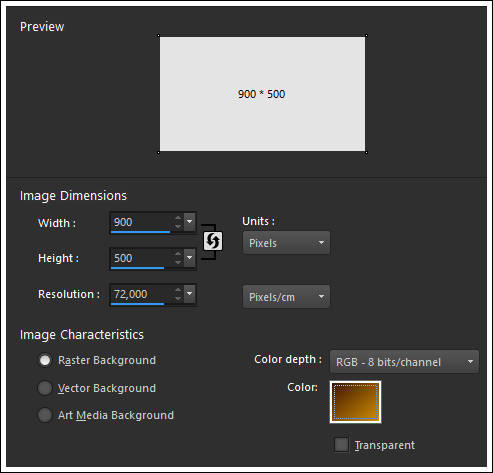493x473 pixels.
Task: Click the aspect ratio lock icon
Action: pos(213,241)
